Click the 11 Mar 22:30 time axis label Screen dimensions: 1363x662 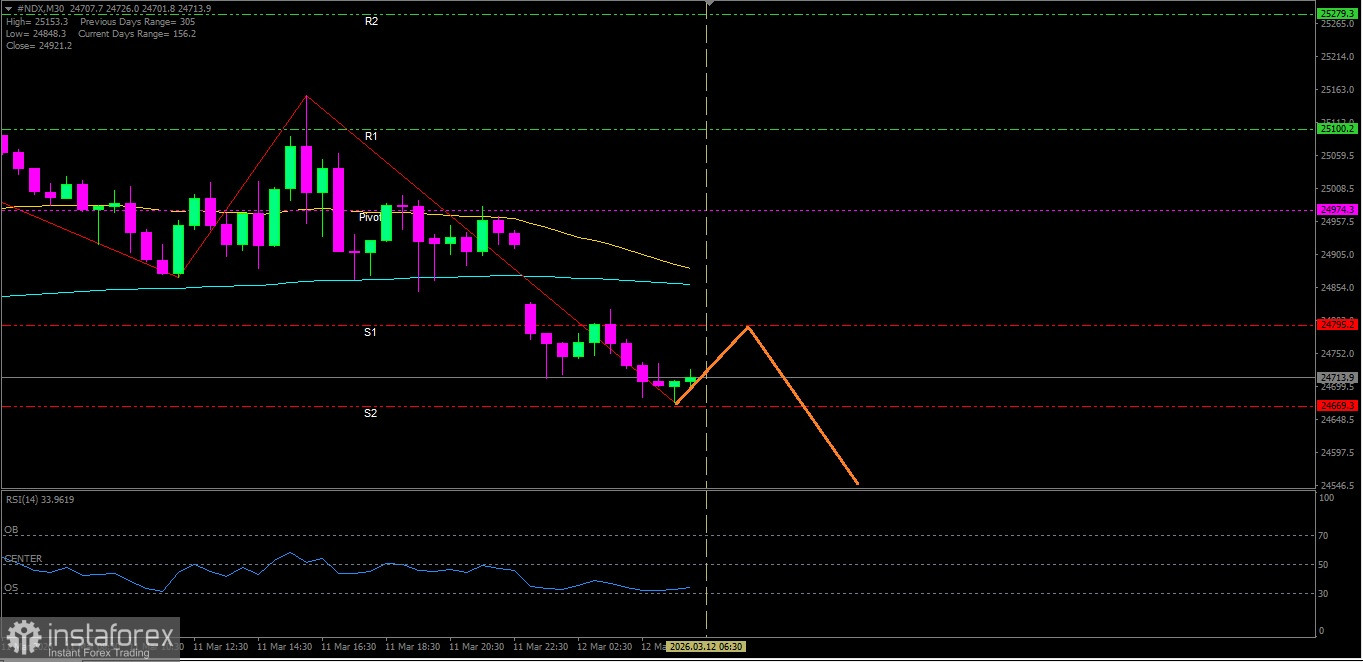click(541, 647)
